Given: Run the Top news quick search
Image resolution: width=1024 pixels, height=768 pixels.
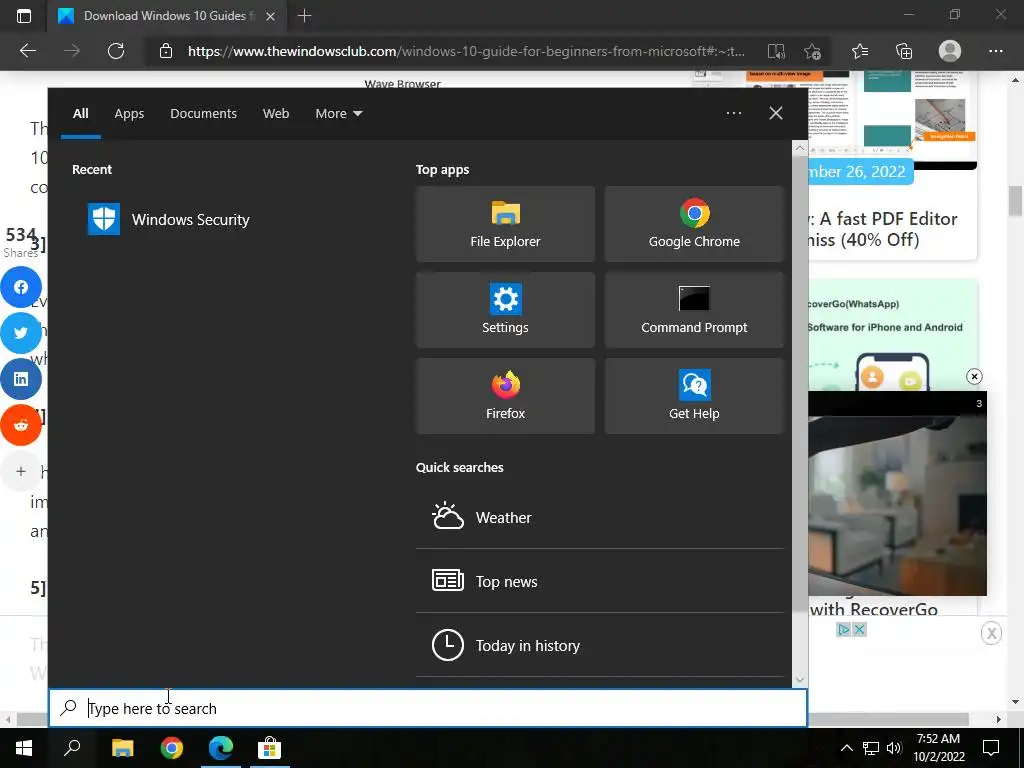Looking at the screenshot, I should click(x=600, y=581).
